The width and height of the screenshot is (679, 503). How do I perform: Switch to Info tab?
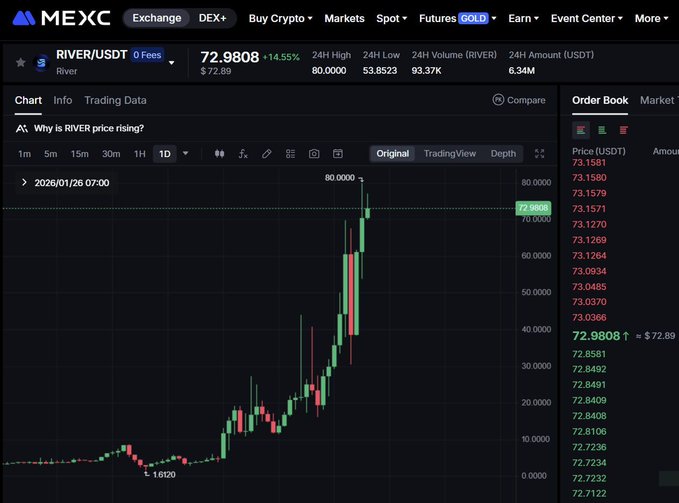coord(63,100)
